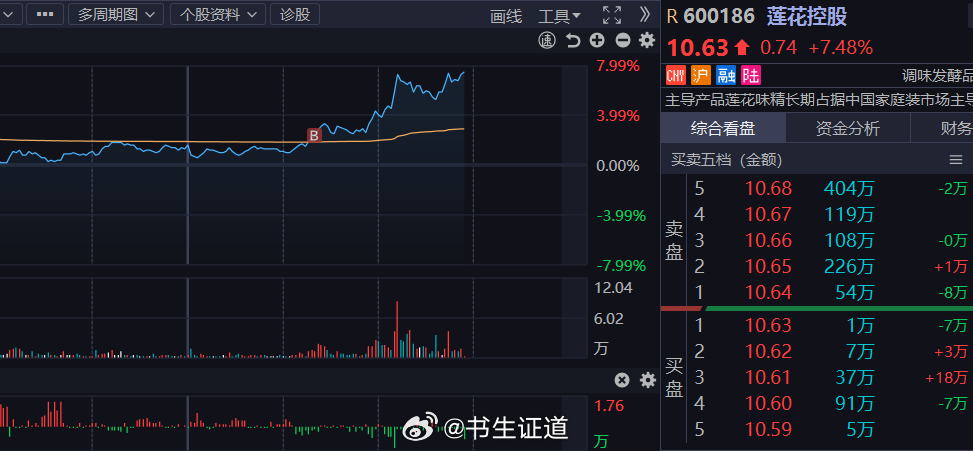Zoom out chart with the minus icon

click(x=623, y=41)
